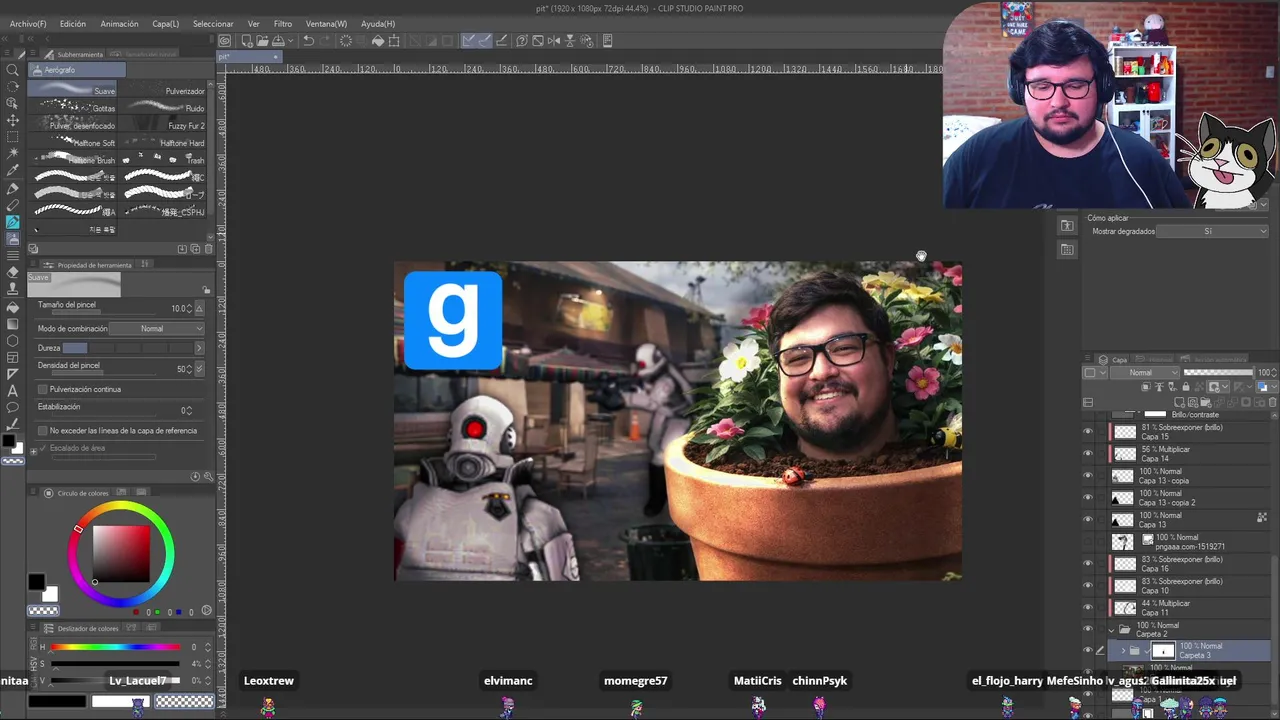This screenshot has height=720, width=1280.
Task: Click the Scale/Rotate transform icon
Action: [394, 41]
